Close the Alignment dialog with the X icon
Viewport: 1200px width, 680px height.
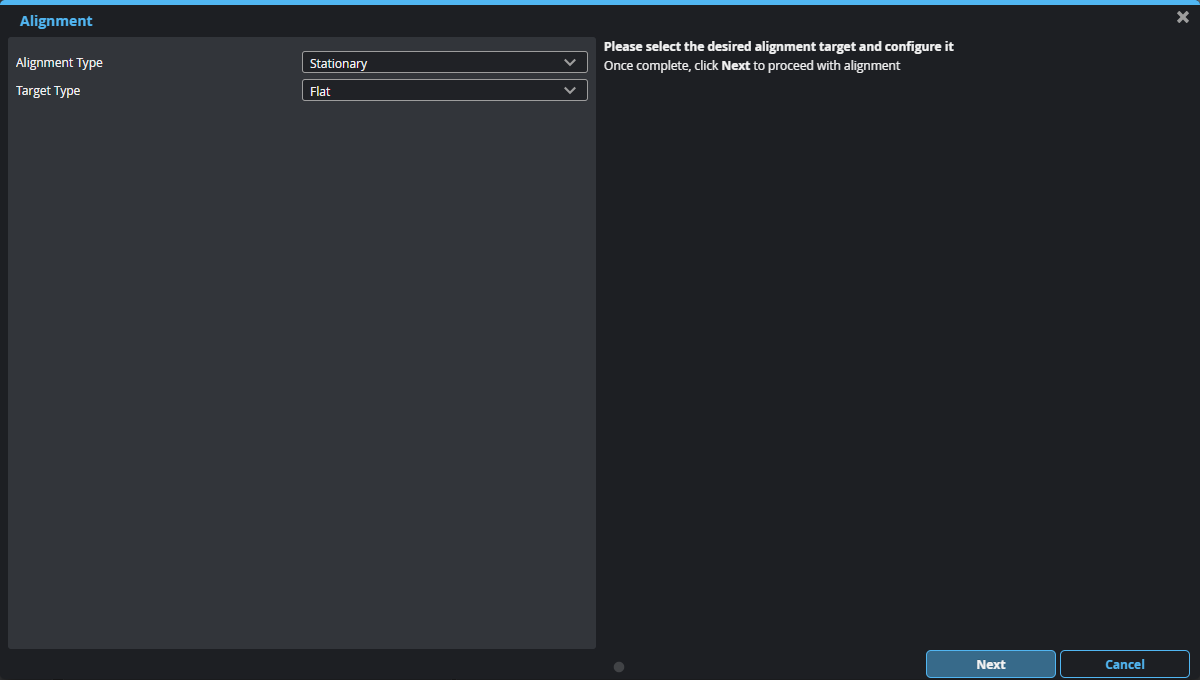(x=1183, y=17)
